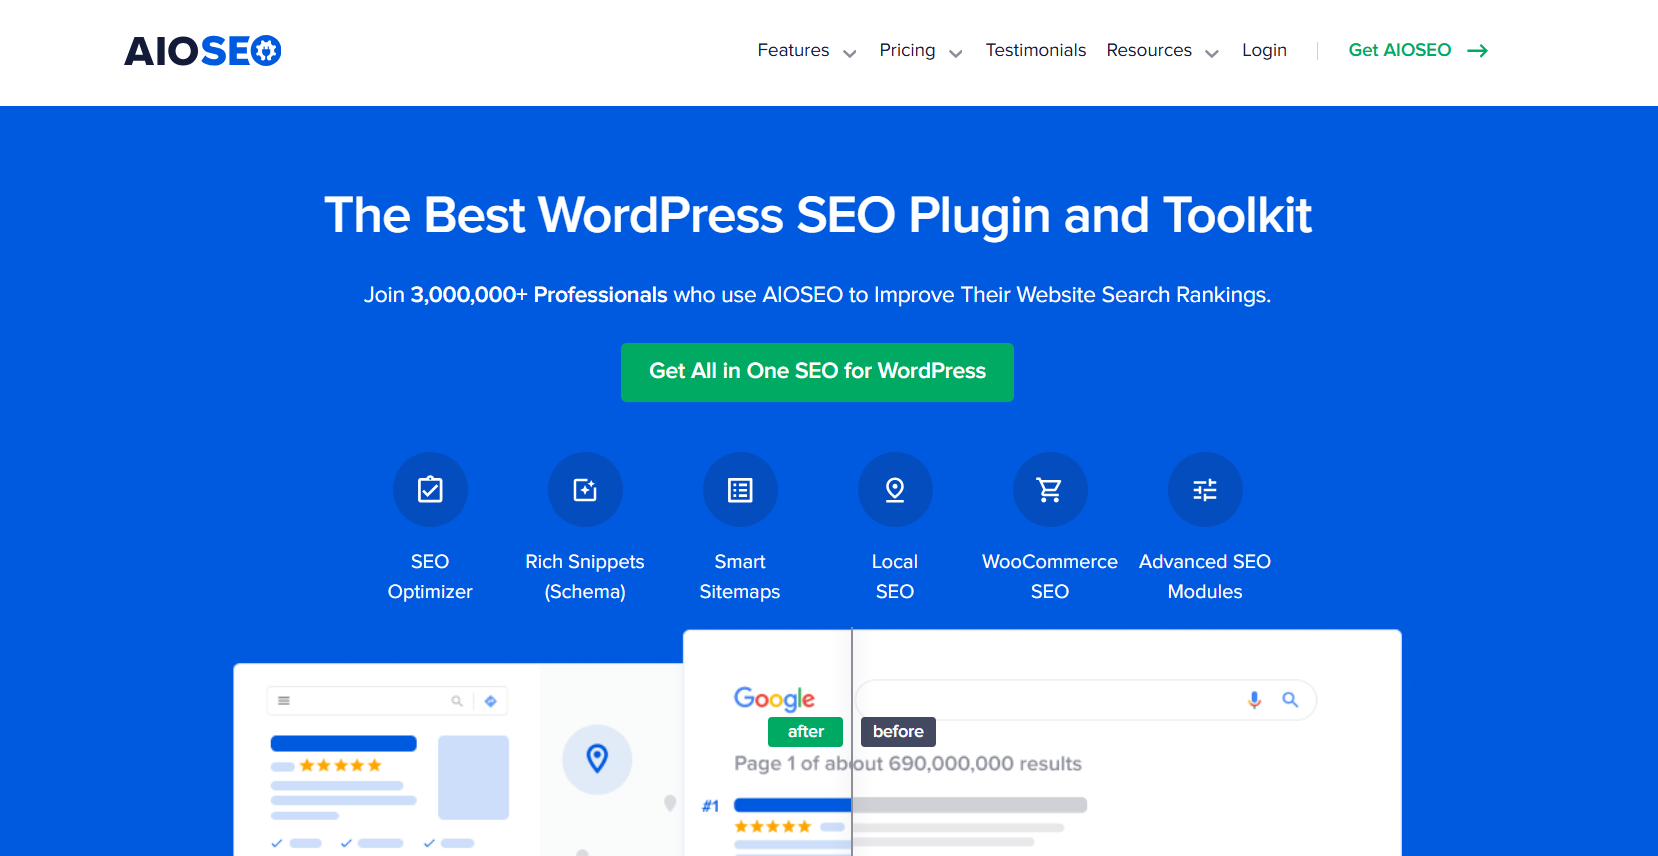This screenshot has height=856, width=1658.
Task: Select the Rich Snippets Schema icon
Action: [x=585, y=490]
